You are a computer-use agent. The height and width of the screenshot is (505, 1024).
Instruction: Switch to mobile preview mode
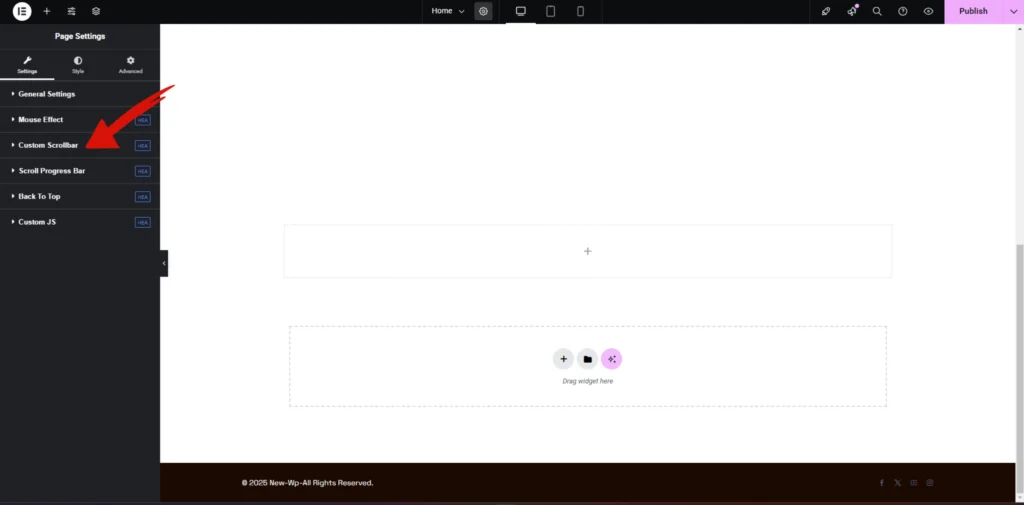coord(580,11)
